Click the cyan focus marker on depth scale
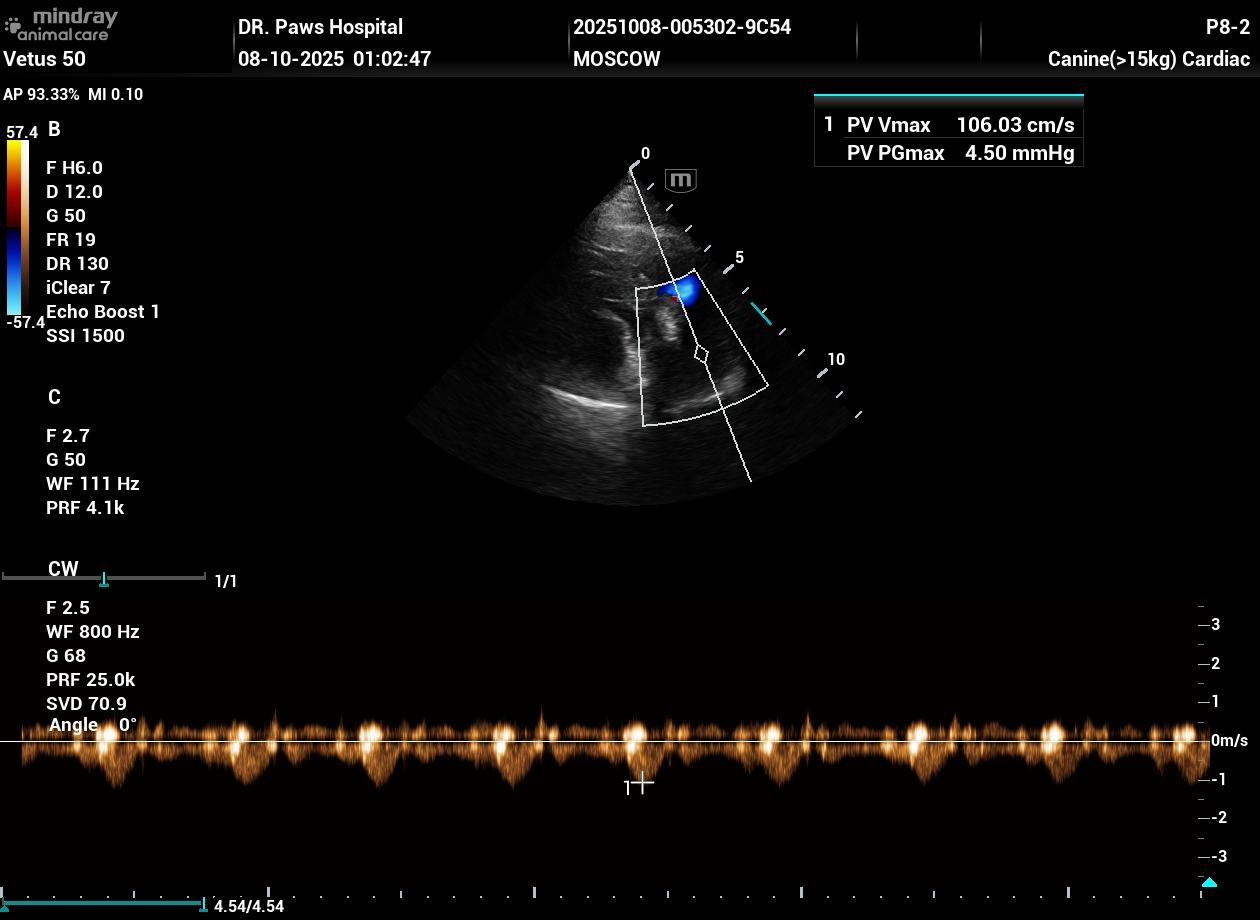 761,314
